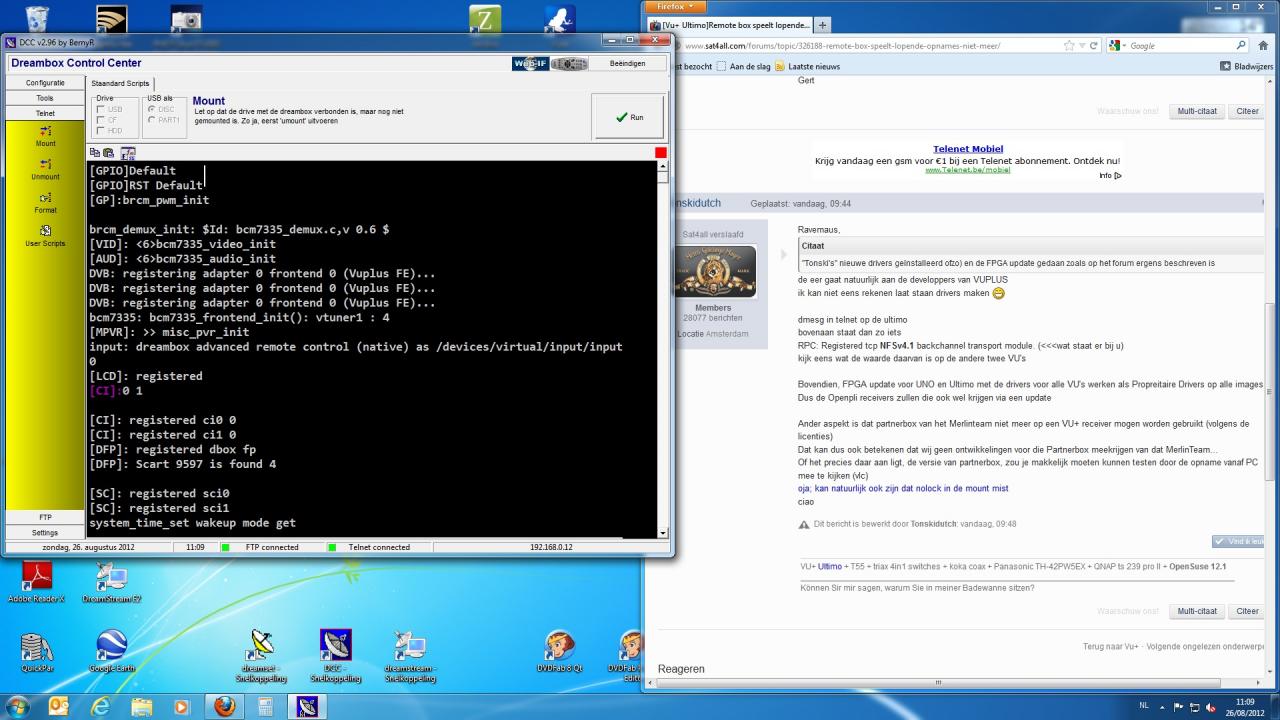Open the DVDFab 8 Qt desktop icon
This screenshot has height=720, width=1280.
pos(560,652)
